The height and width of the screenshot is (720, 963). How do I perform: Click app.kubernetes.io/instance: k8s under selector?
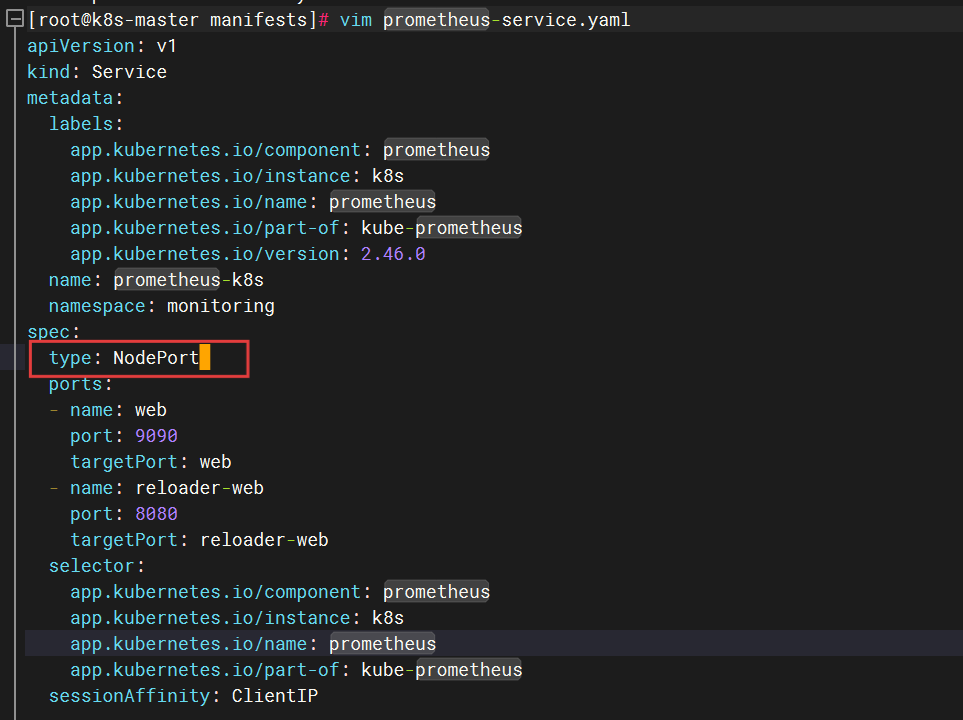coord(237,617)
